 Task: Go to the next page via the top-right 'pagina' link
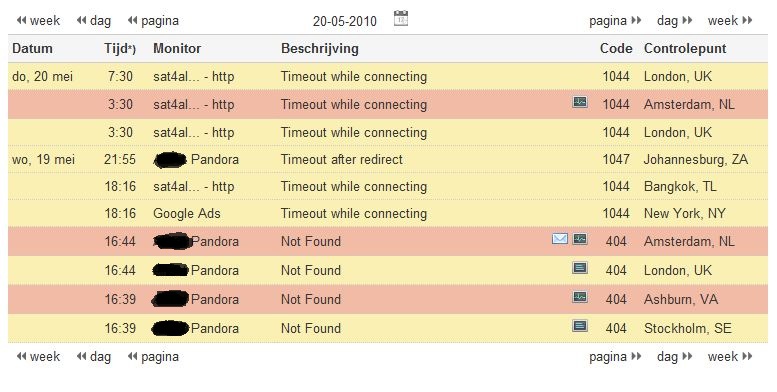[x=615, y=21]
